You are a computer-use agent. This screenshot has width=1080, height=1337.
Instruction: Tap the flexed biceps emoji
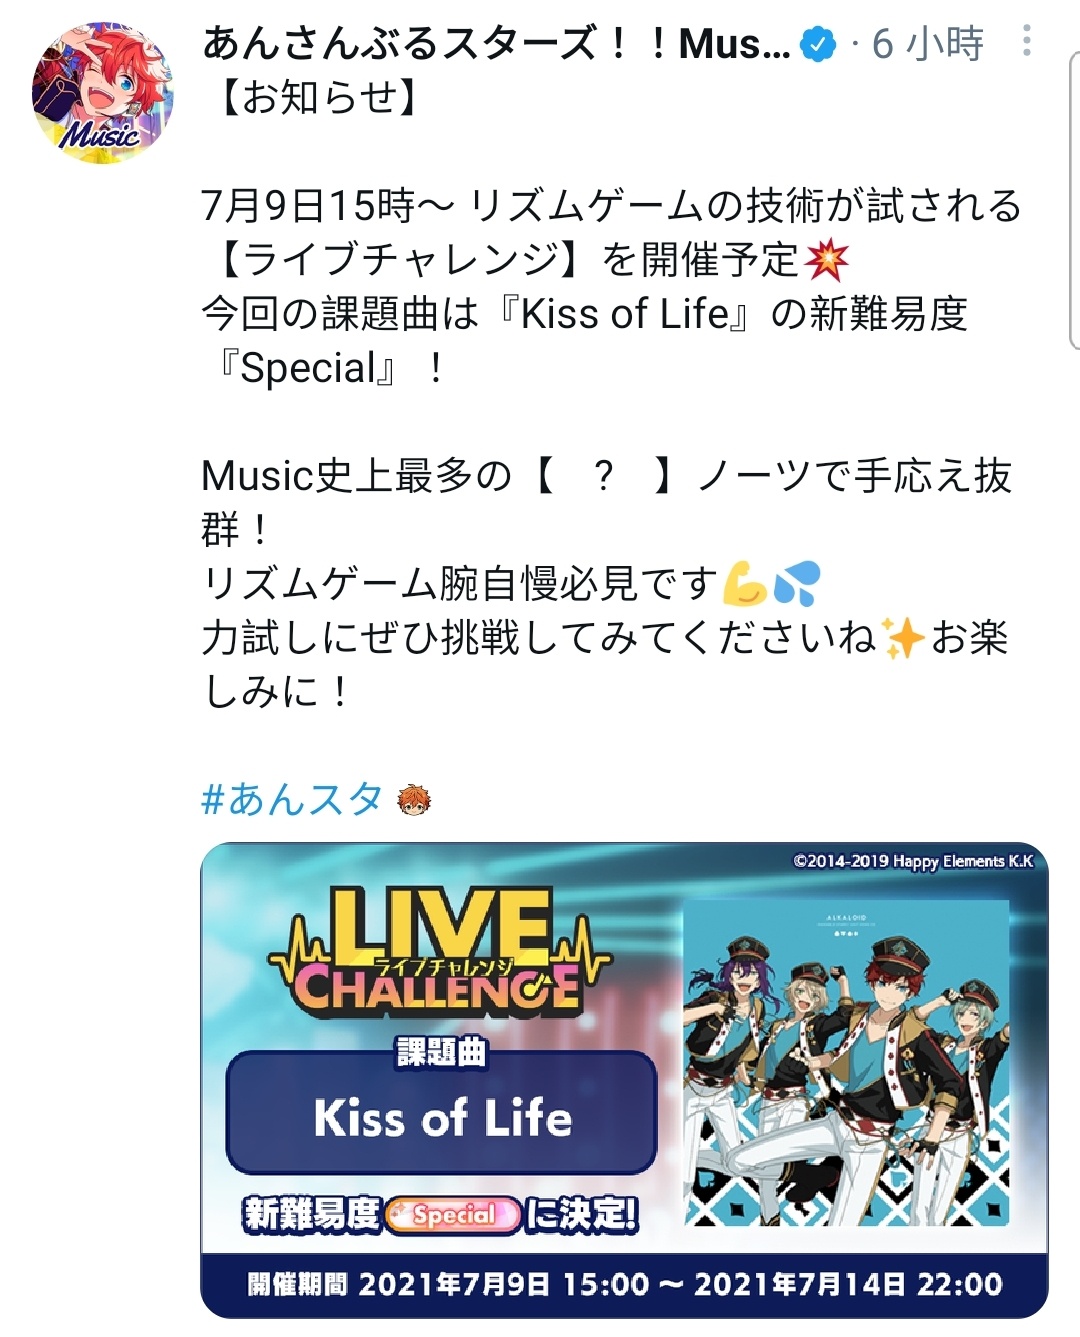(x=744, y=584)
